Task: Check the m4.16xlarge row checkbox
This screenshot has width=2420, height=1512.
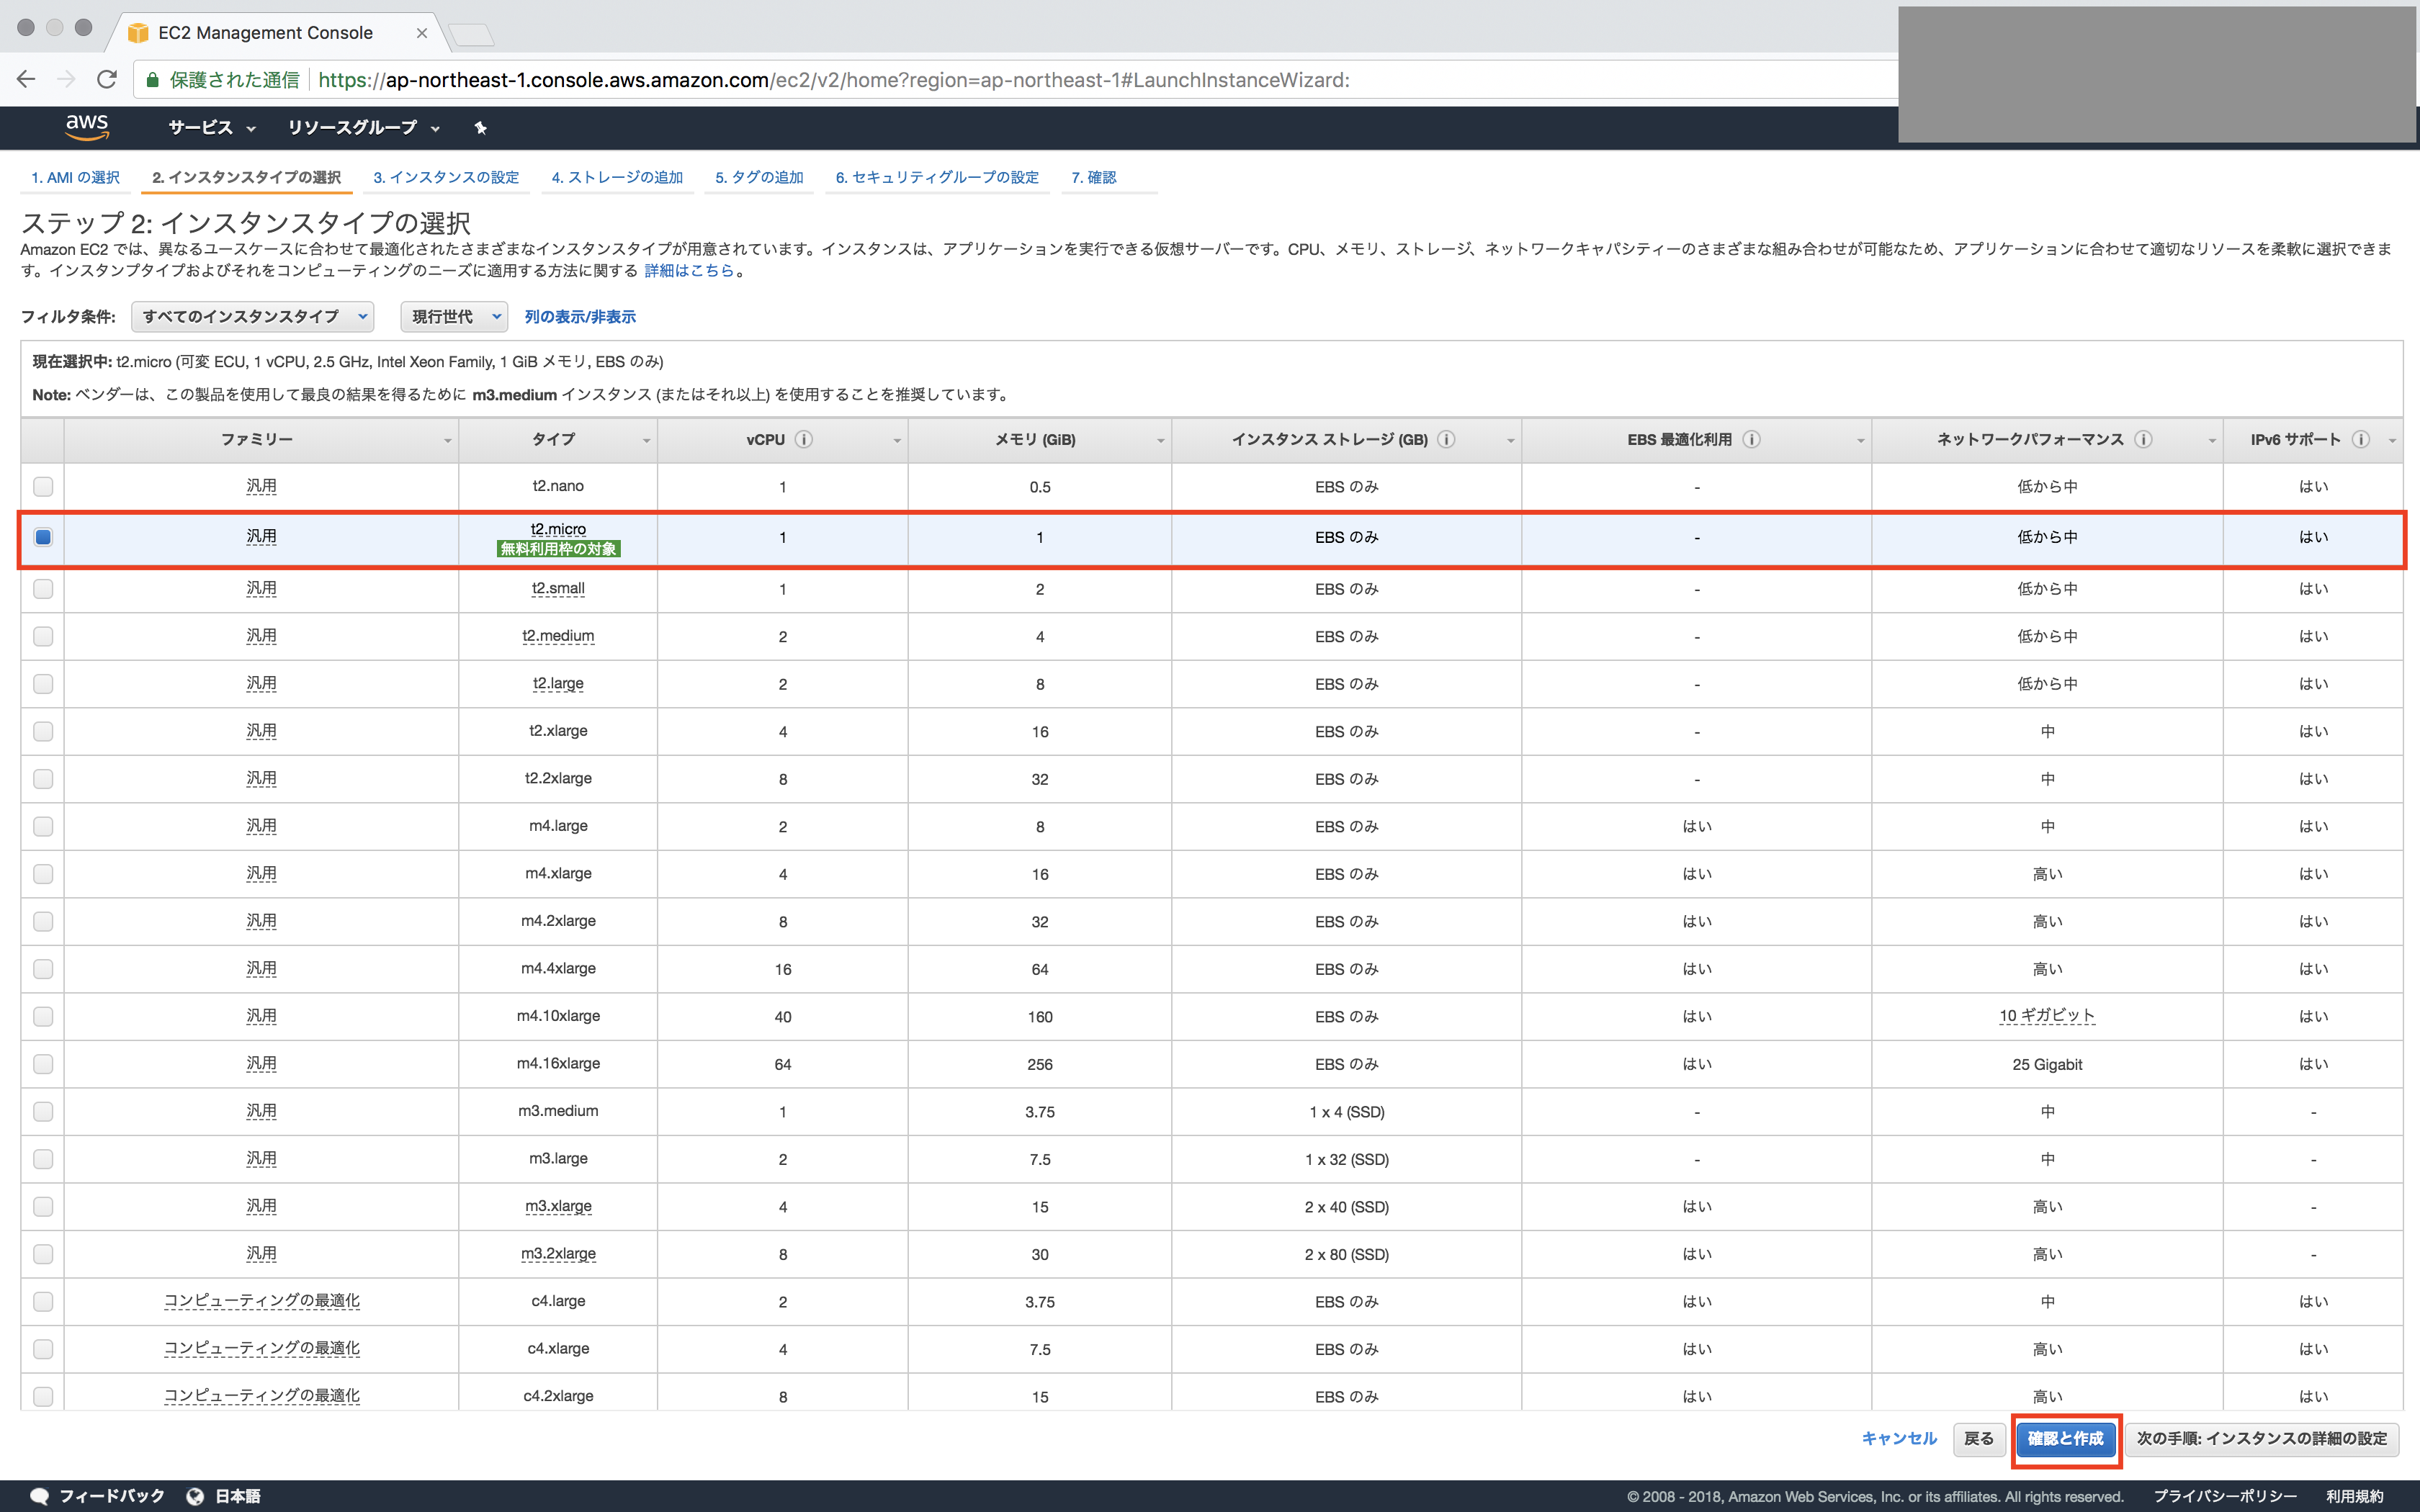Action: tap(43, 1064)
